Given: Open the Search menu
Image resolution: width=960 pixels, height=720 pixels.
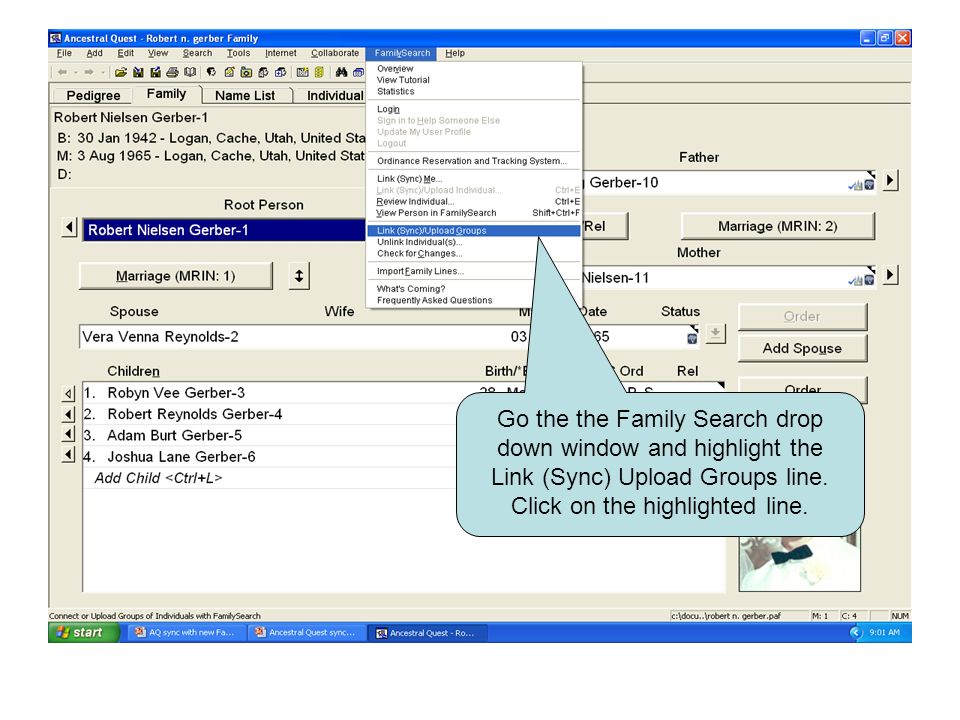Looking at the screenshot, I should pyautogui.click(x=197, y=53).
